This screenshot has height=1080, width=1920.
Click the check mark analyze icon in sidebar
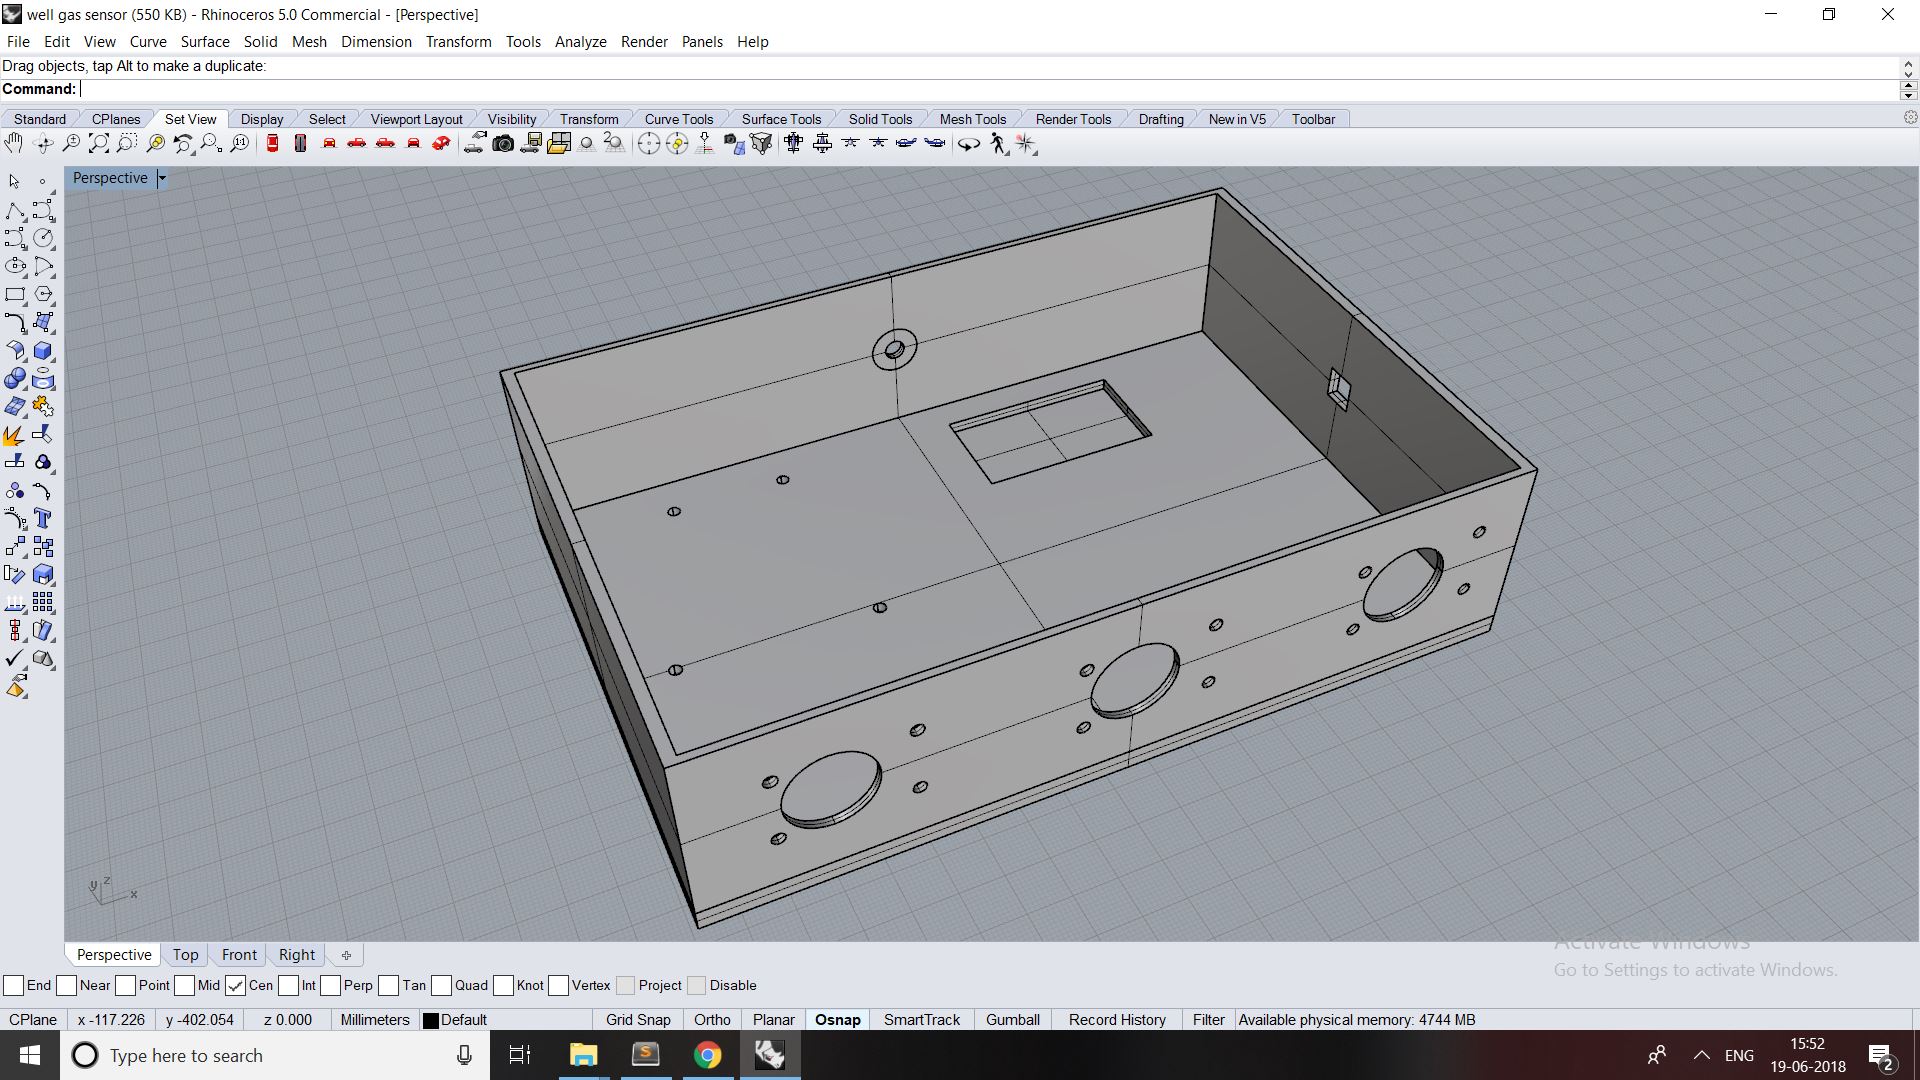tap(14, 659)
